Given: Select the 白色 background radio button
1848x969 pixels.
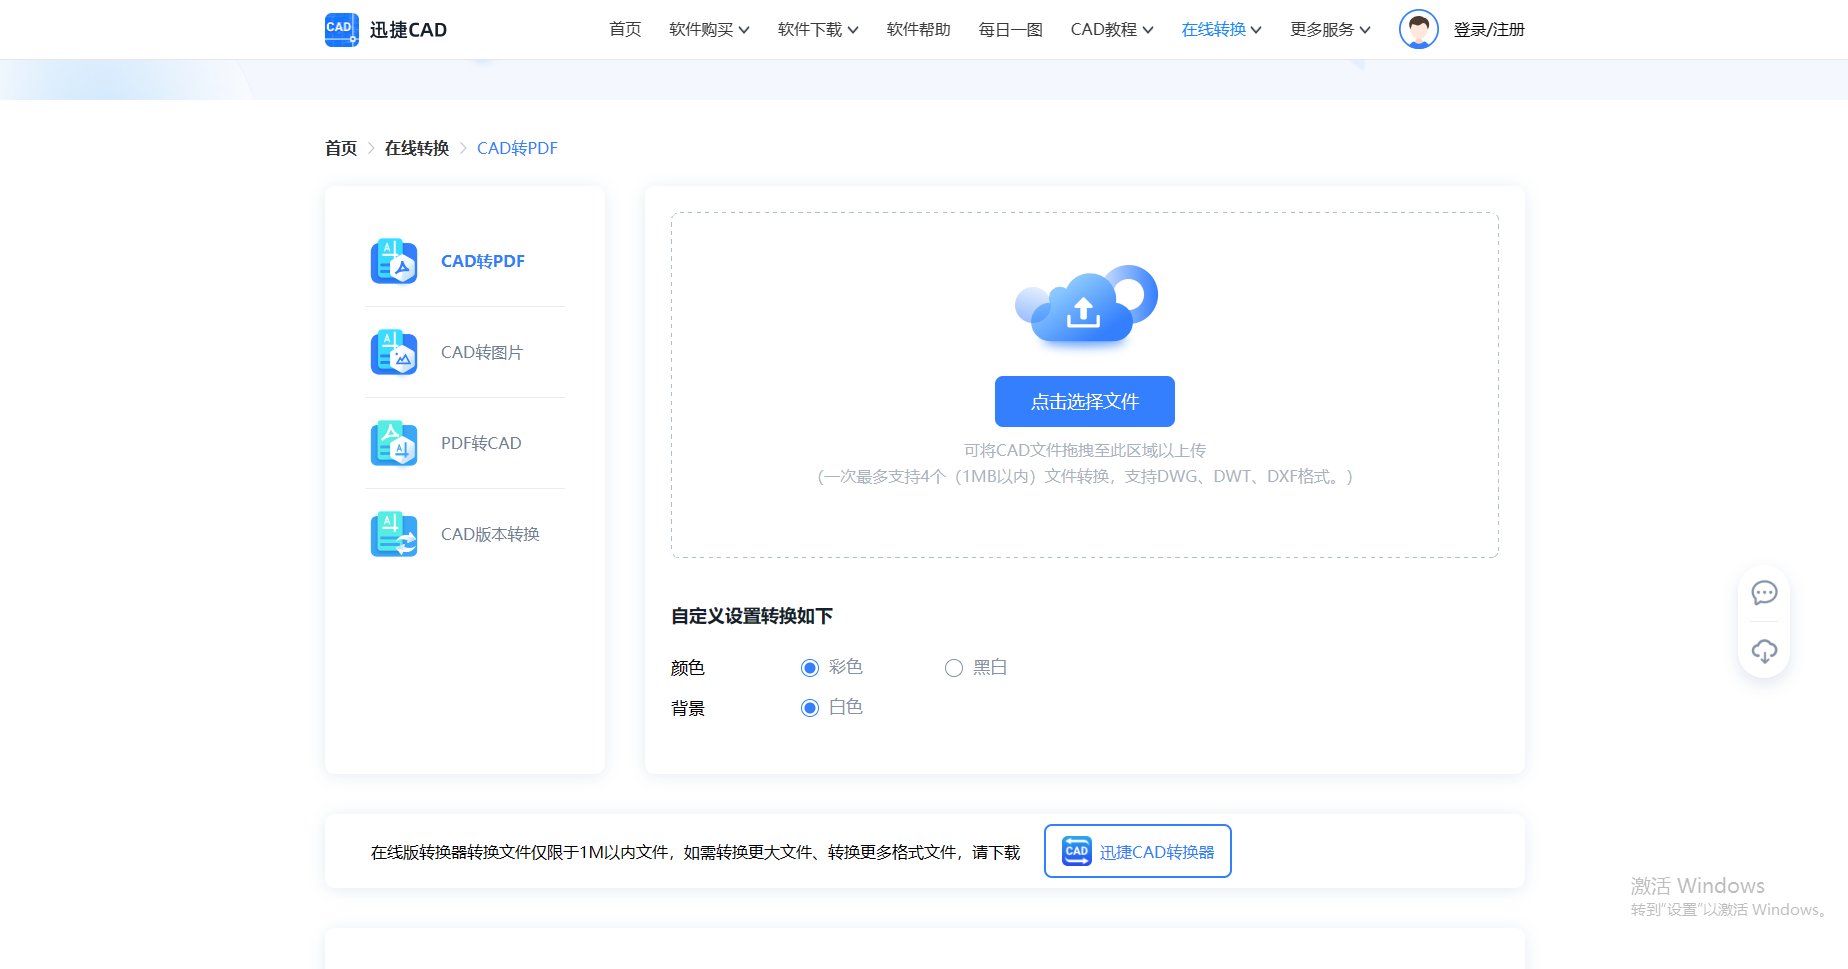Looking at the screenshot, I should (810, 708).
